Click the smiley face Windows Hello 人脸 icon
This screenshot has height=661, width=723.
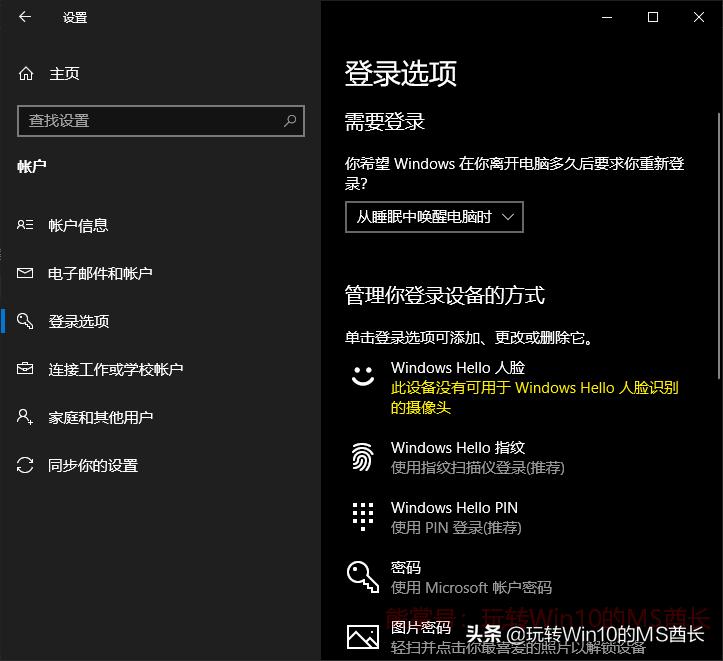(x=363, y=376)
